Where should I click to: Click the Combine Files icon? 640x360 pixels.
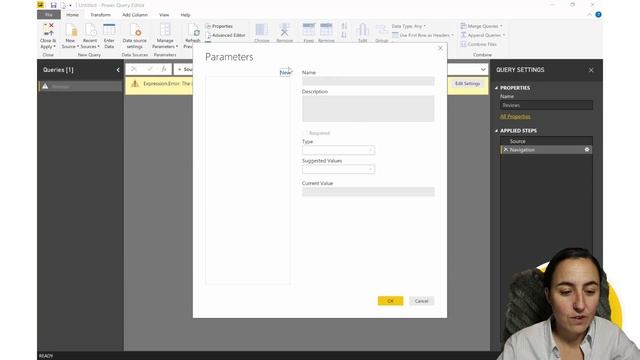(464, 44)
